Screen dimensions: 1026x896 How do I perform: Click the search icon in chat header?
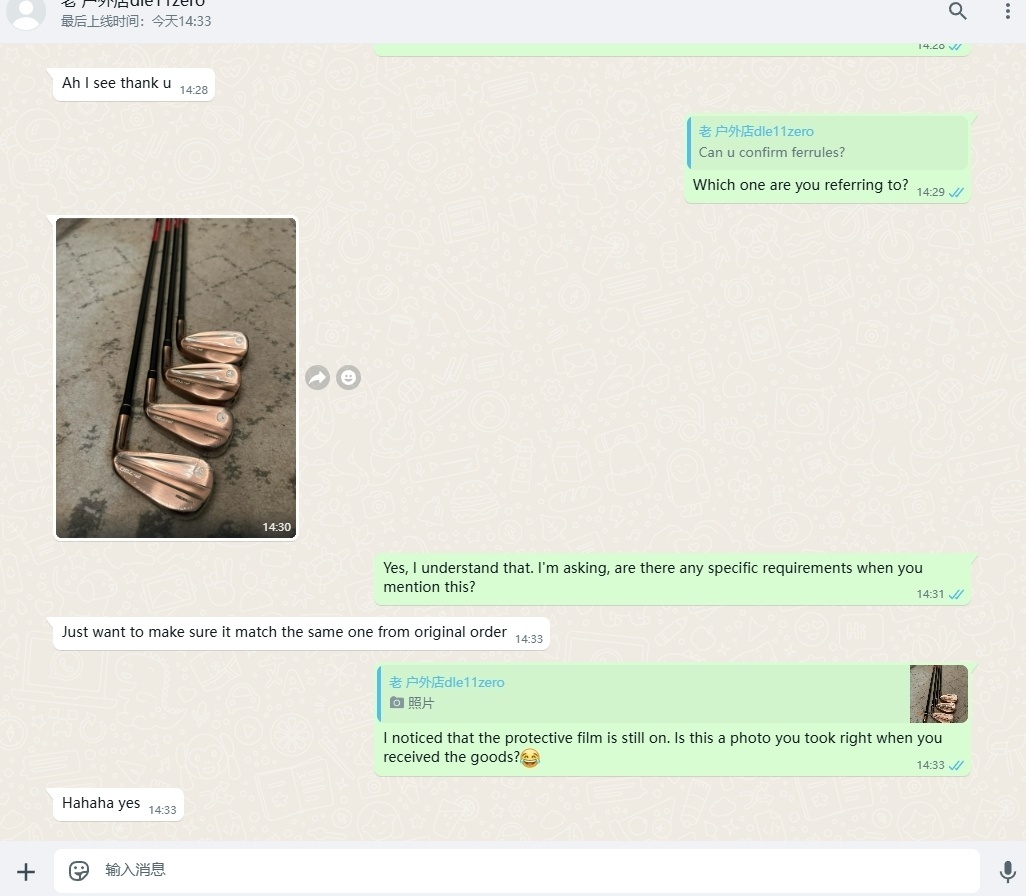pos(957,11)
